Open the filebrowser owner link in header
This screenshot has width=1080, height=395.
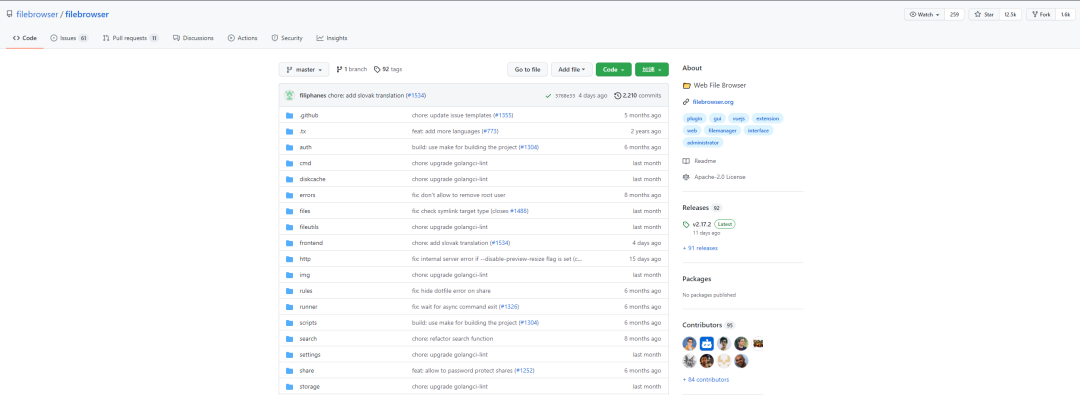pyautogui.click(x=38, y=14)
